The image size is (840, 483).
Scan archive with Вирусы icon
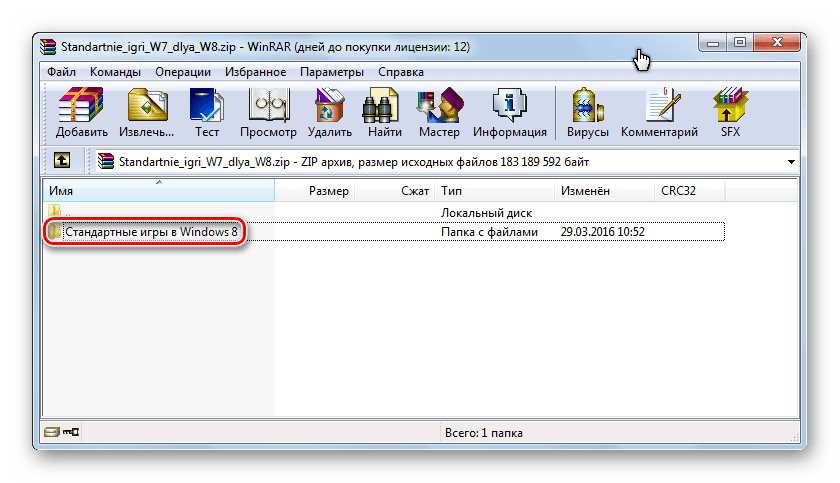(x=587, y=112)
